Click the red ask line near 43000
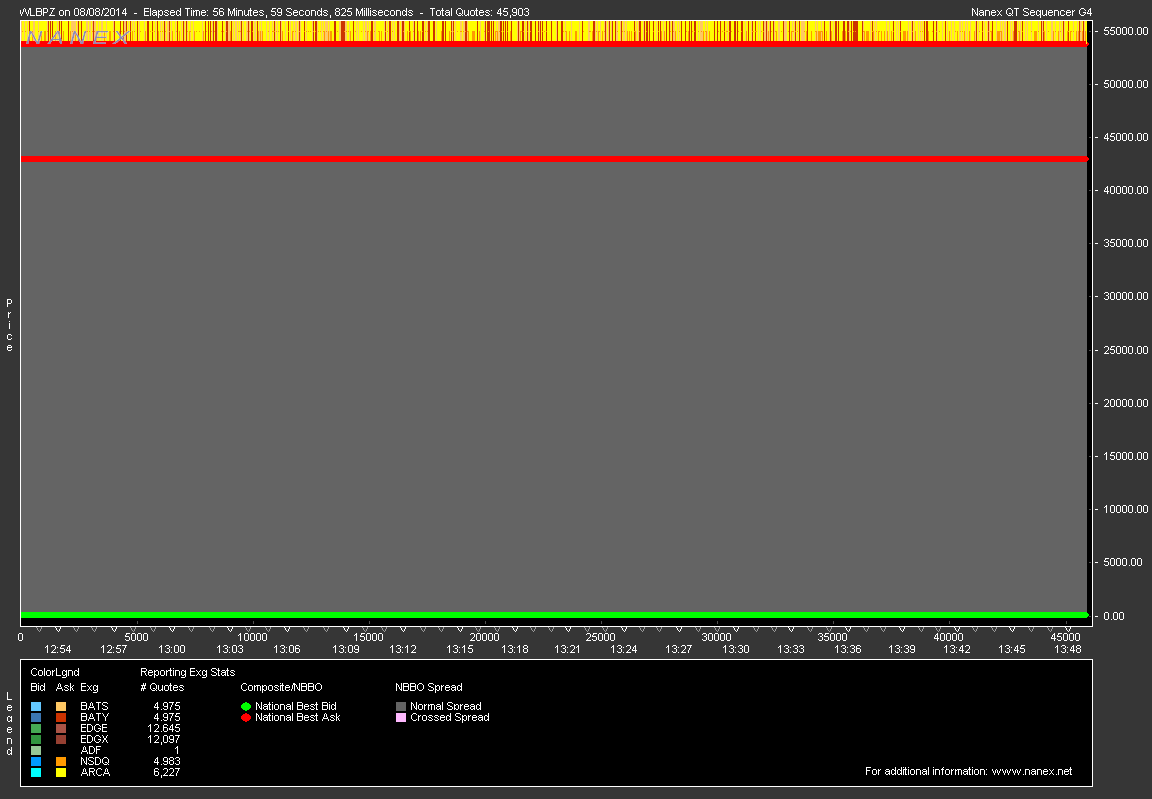The image size is (1152, 799). point(554,159)
